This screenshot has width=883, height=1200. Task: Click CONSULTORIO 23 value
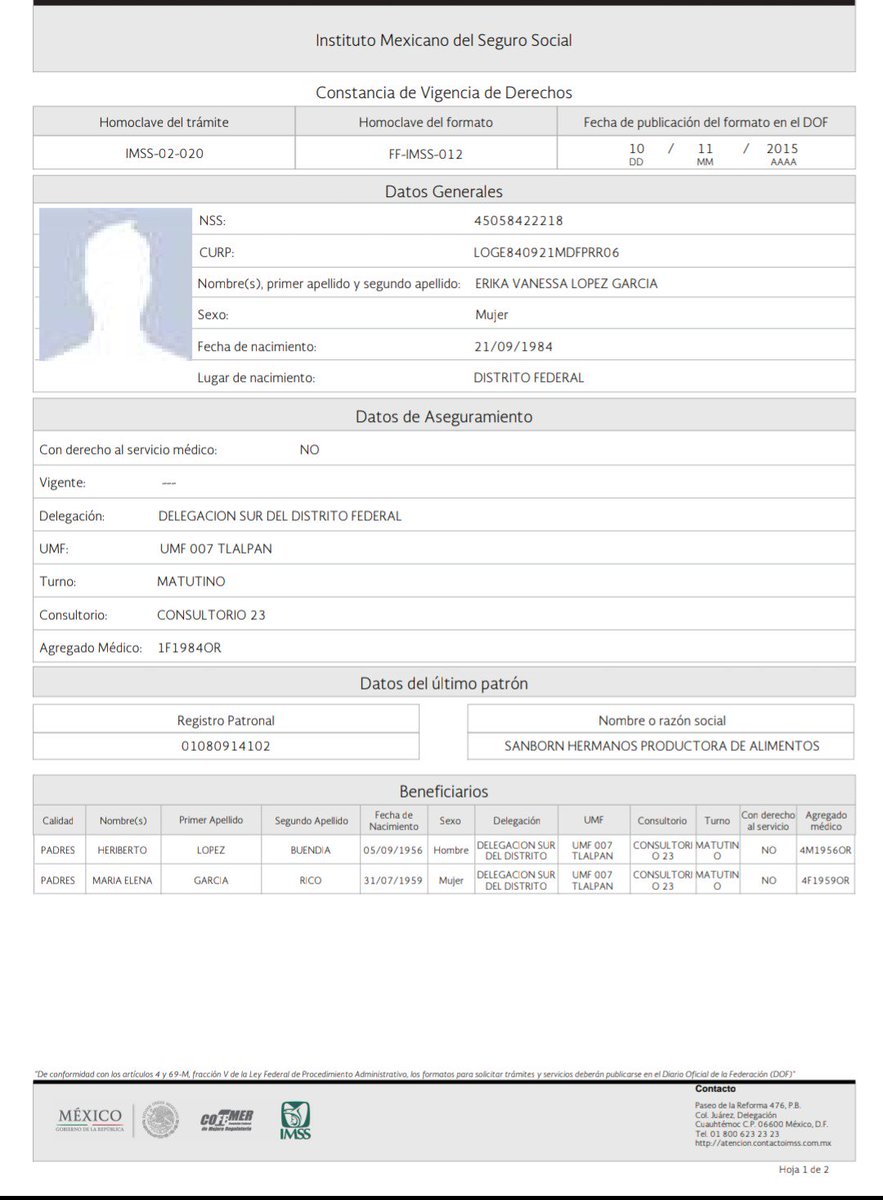211,615
